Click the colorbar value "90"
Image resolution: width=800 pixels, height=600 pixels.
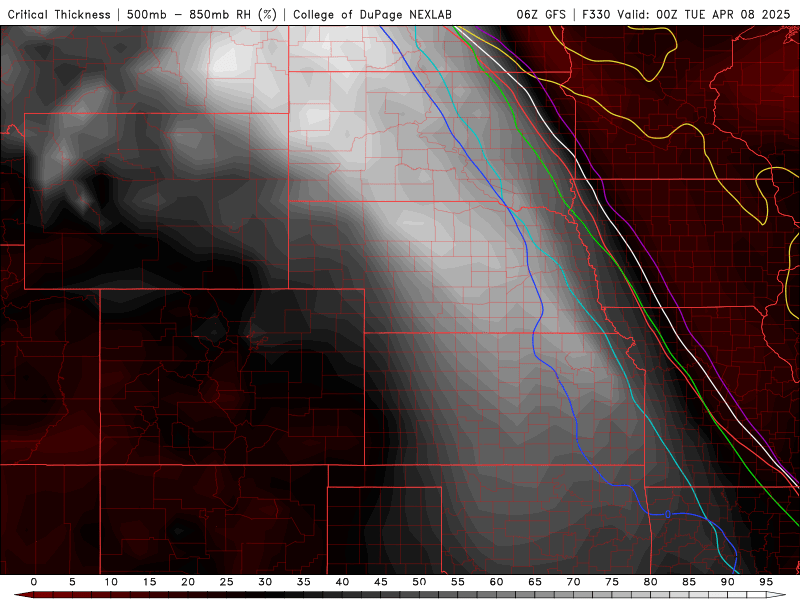coord(728,582)
